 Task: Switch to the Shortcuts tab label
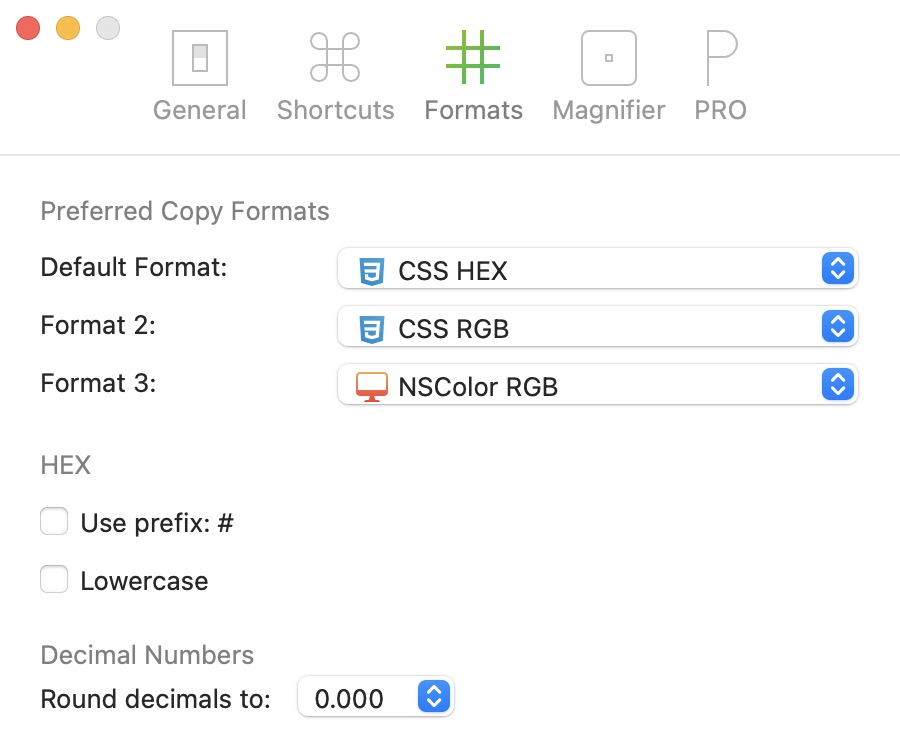pyautogui.click(x=335, y=110)
